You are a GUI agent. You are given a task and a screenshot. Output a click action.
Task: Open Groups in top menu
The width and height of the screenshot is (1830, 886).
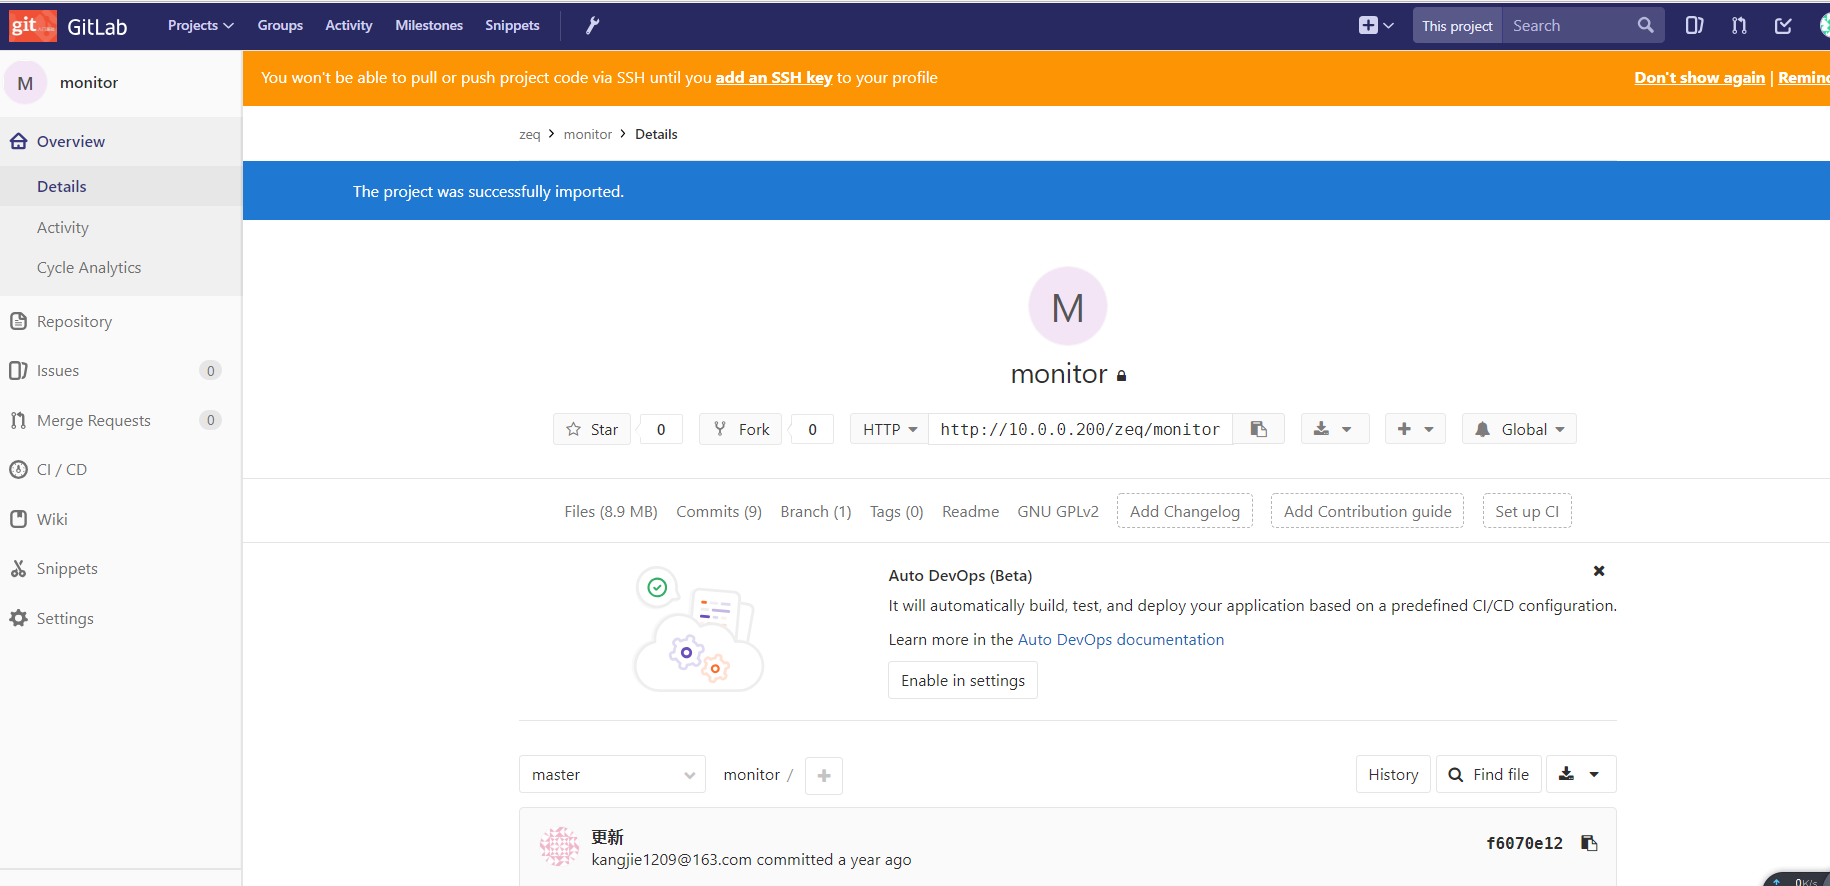[280, 25]
